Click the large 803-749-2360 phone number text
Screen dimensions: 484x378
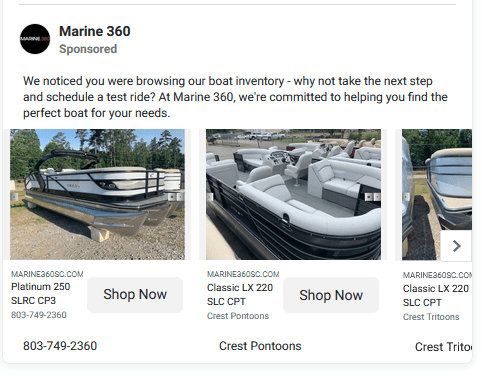pos(60,346)
